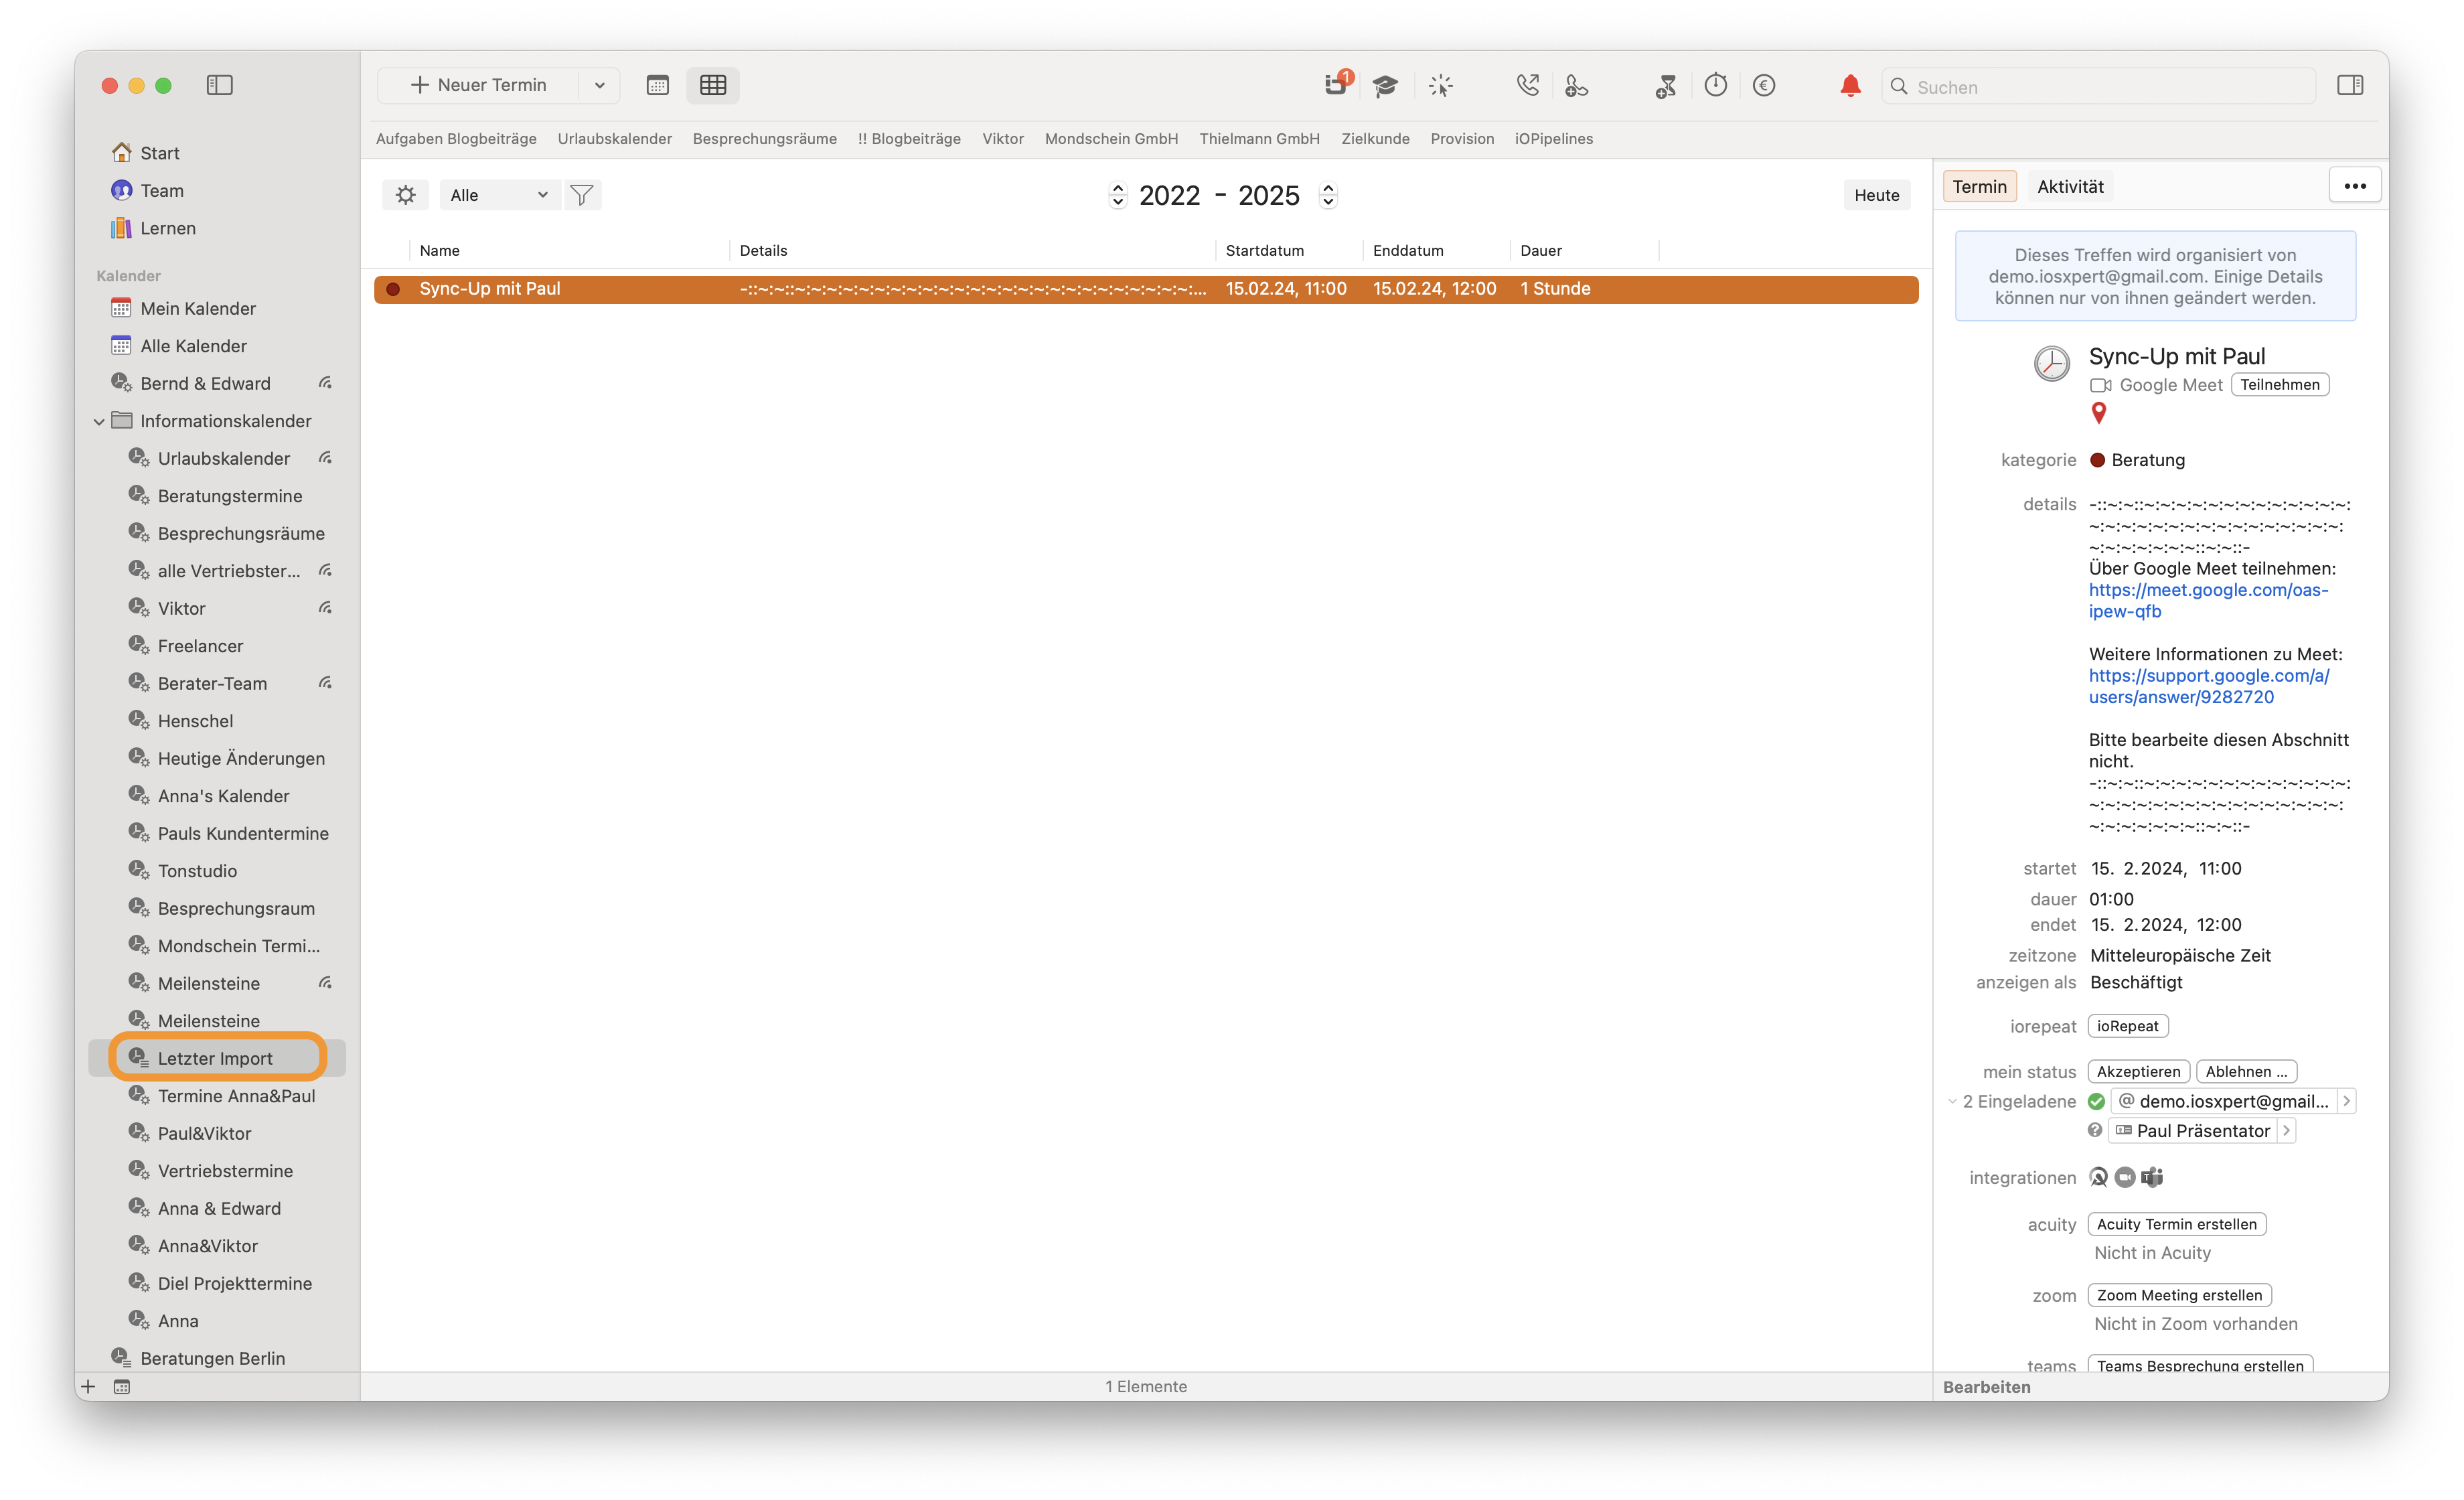Click Zoom Meeting erstellen

pyautogui.click(x=2179, y=1295)
